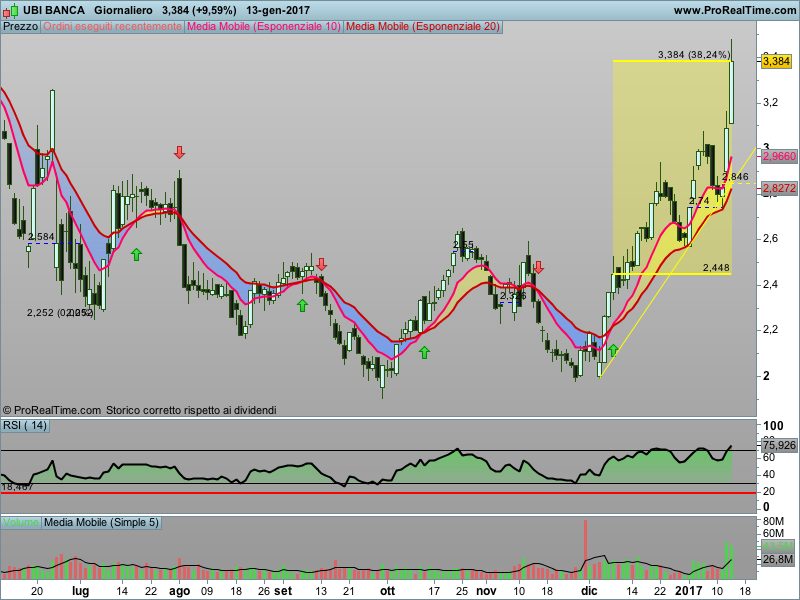This screenshot has width=800, height=600.
Task: Click the UBI BANCA instrument name
Action: pyautogui.click(x=54, y=10)
